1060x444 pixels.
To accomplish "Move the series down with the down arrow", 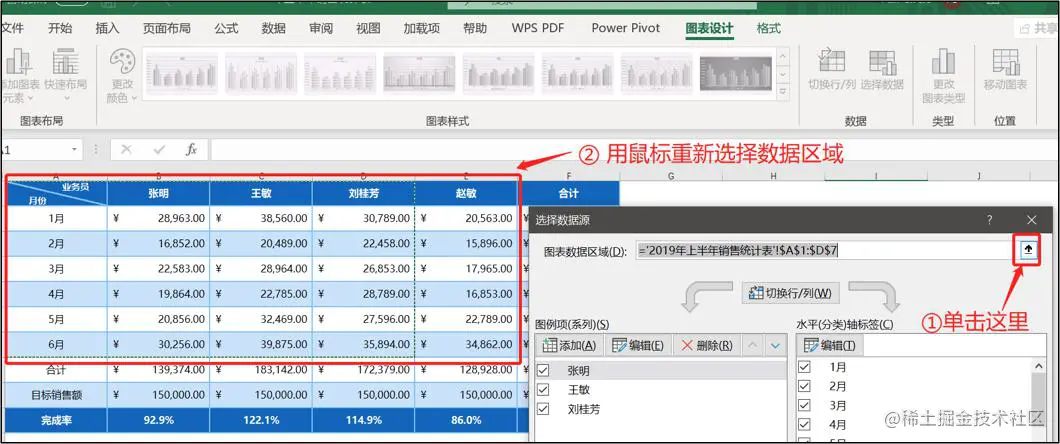I will pyautogui.click(x=775, y=345).
